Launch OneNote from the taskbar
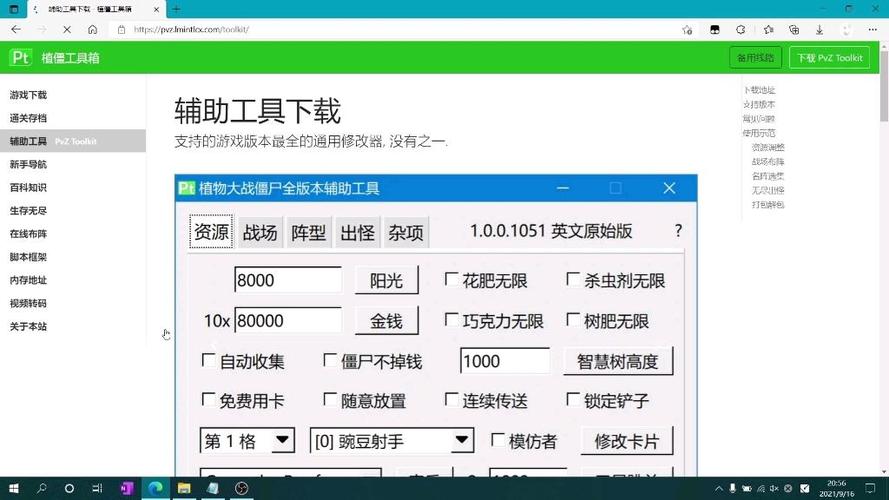The image size is (889, 500). click(x=126, y=488)
